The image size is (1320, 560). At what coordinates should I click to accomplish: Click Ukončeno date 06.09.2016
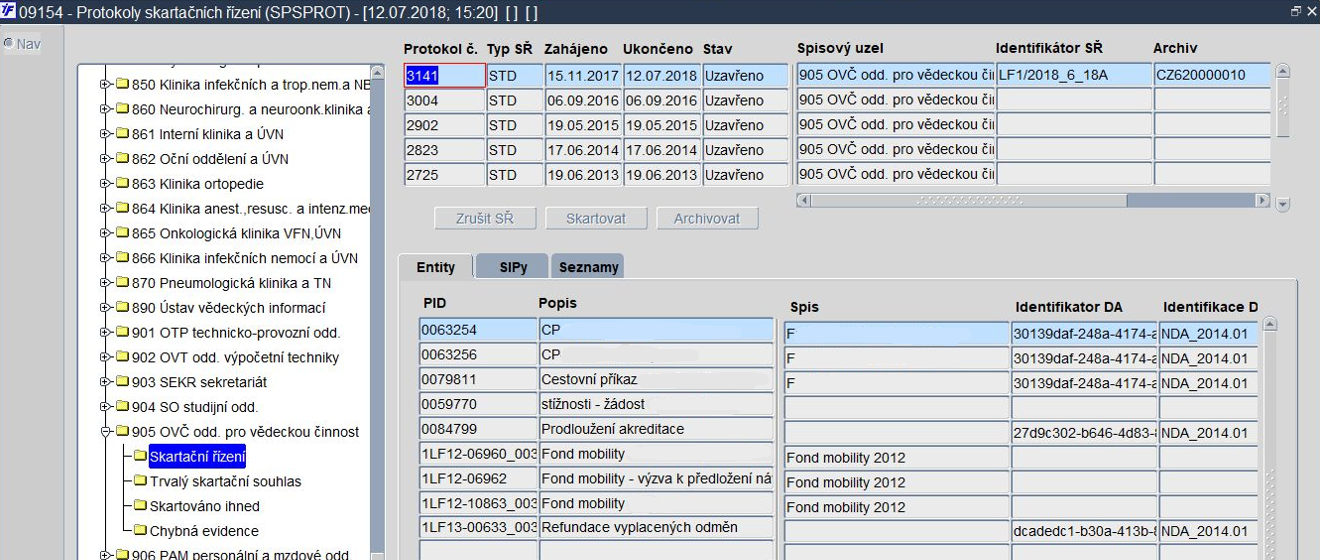(x=661, y=101)
